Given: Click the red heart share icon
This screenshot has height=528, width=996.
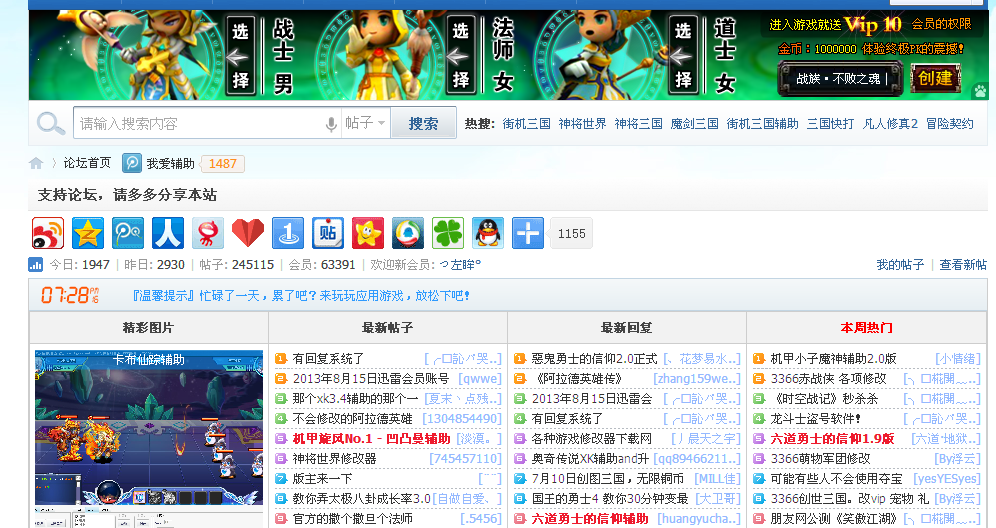Looking at the screenshot, I should click(x=248, y=233).
